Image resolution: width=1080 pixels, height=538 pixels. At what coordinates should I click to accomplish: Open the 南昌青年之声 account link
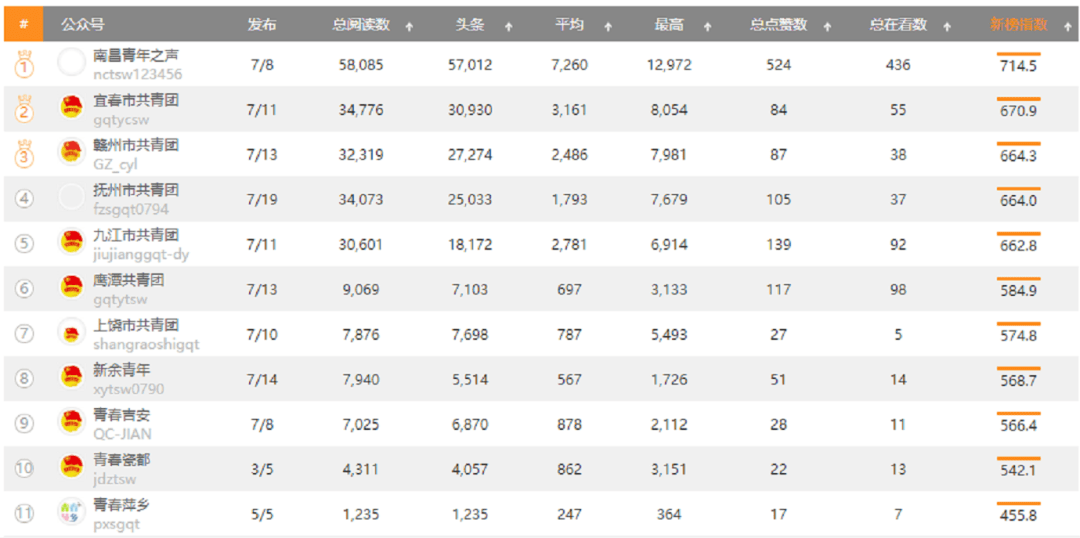point(136,56)
